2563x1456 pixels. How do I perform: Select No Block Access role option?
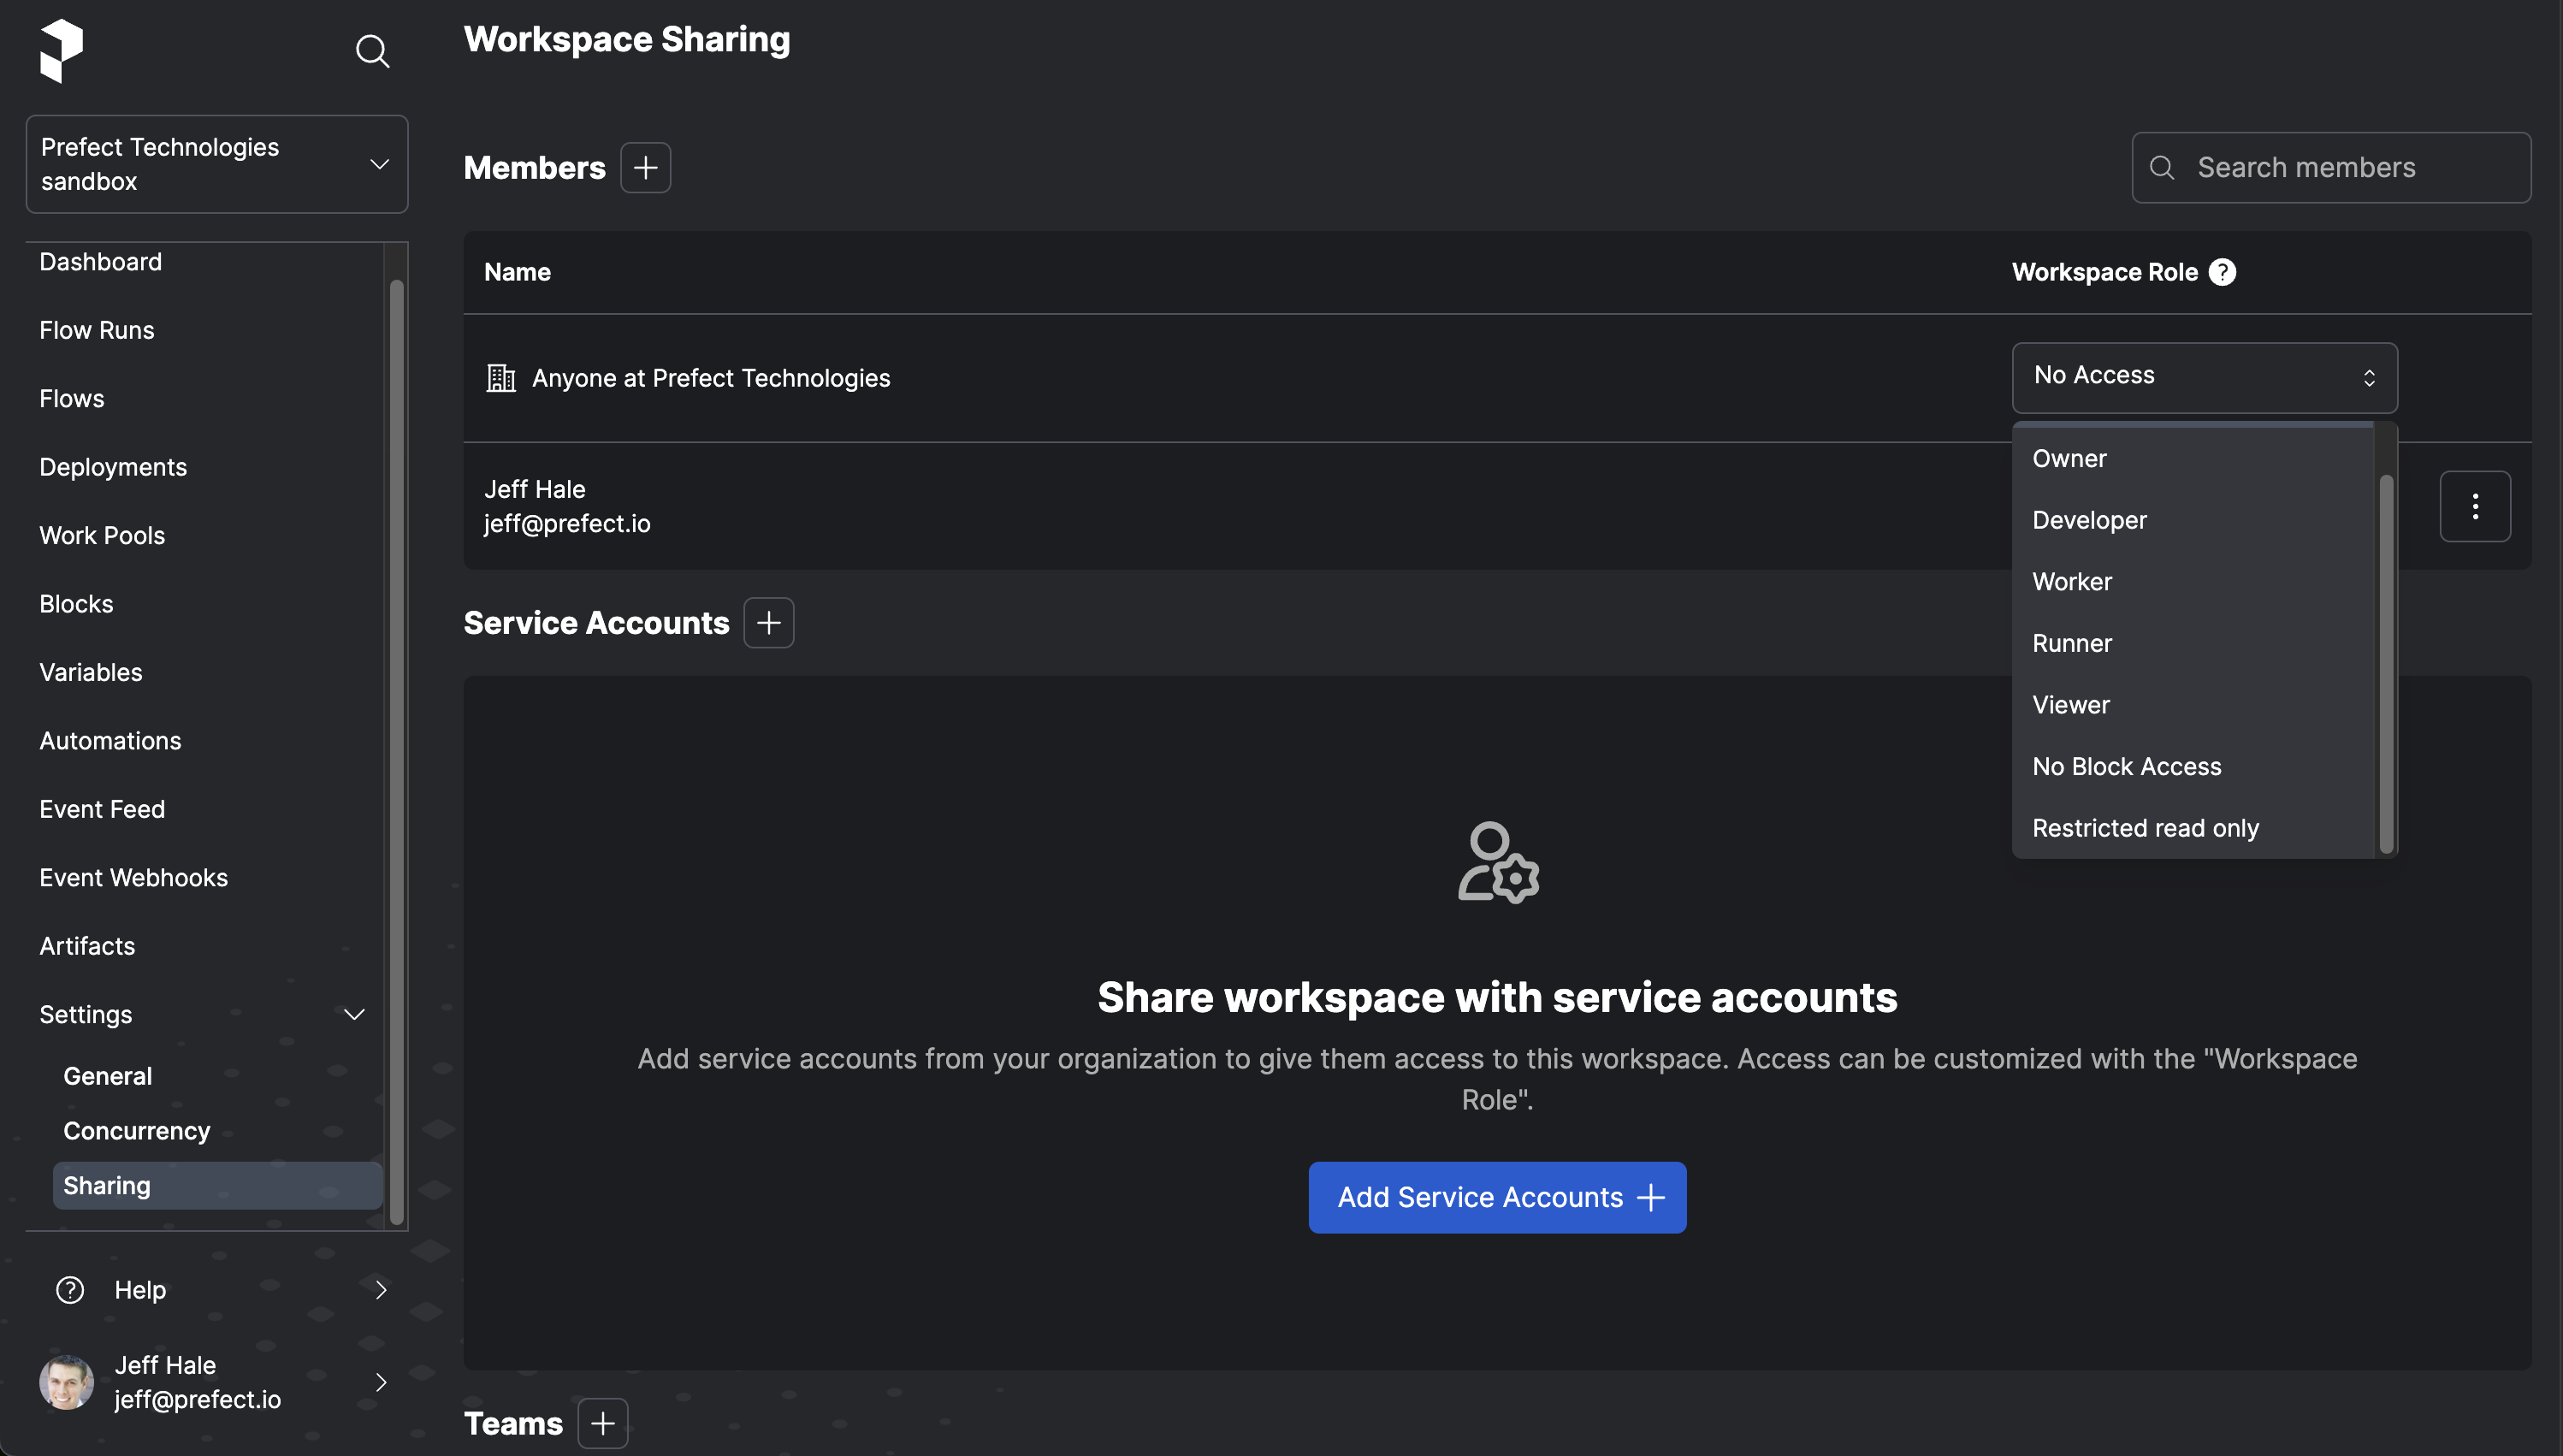point(2193,767)
